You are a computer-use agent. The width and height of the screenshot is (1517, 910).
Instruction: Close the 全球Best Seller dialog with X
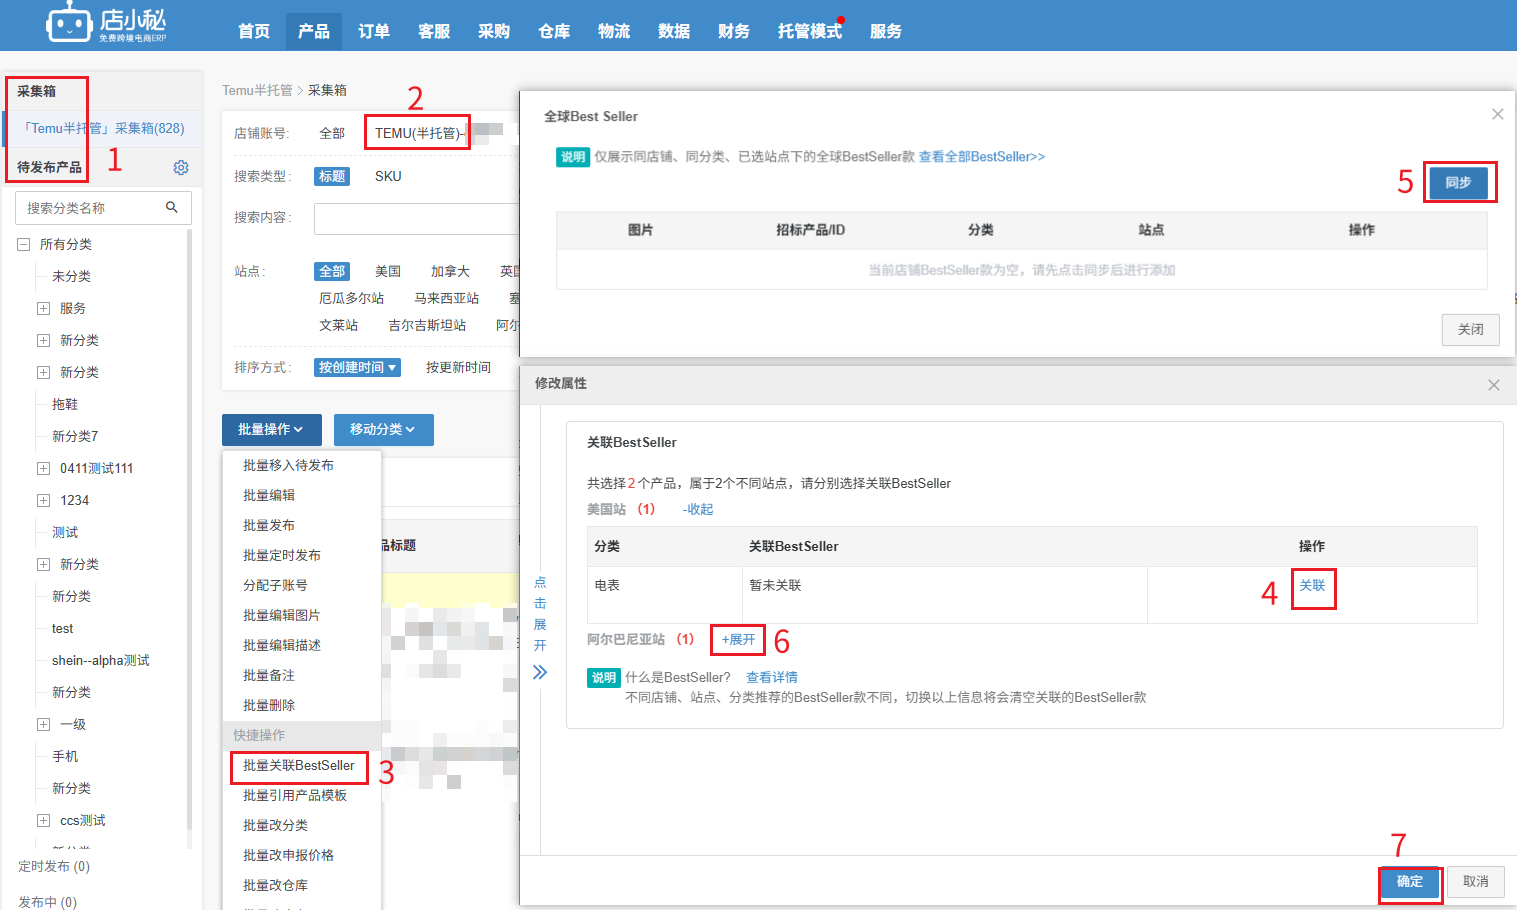pos(1497,114)
